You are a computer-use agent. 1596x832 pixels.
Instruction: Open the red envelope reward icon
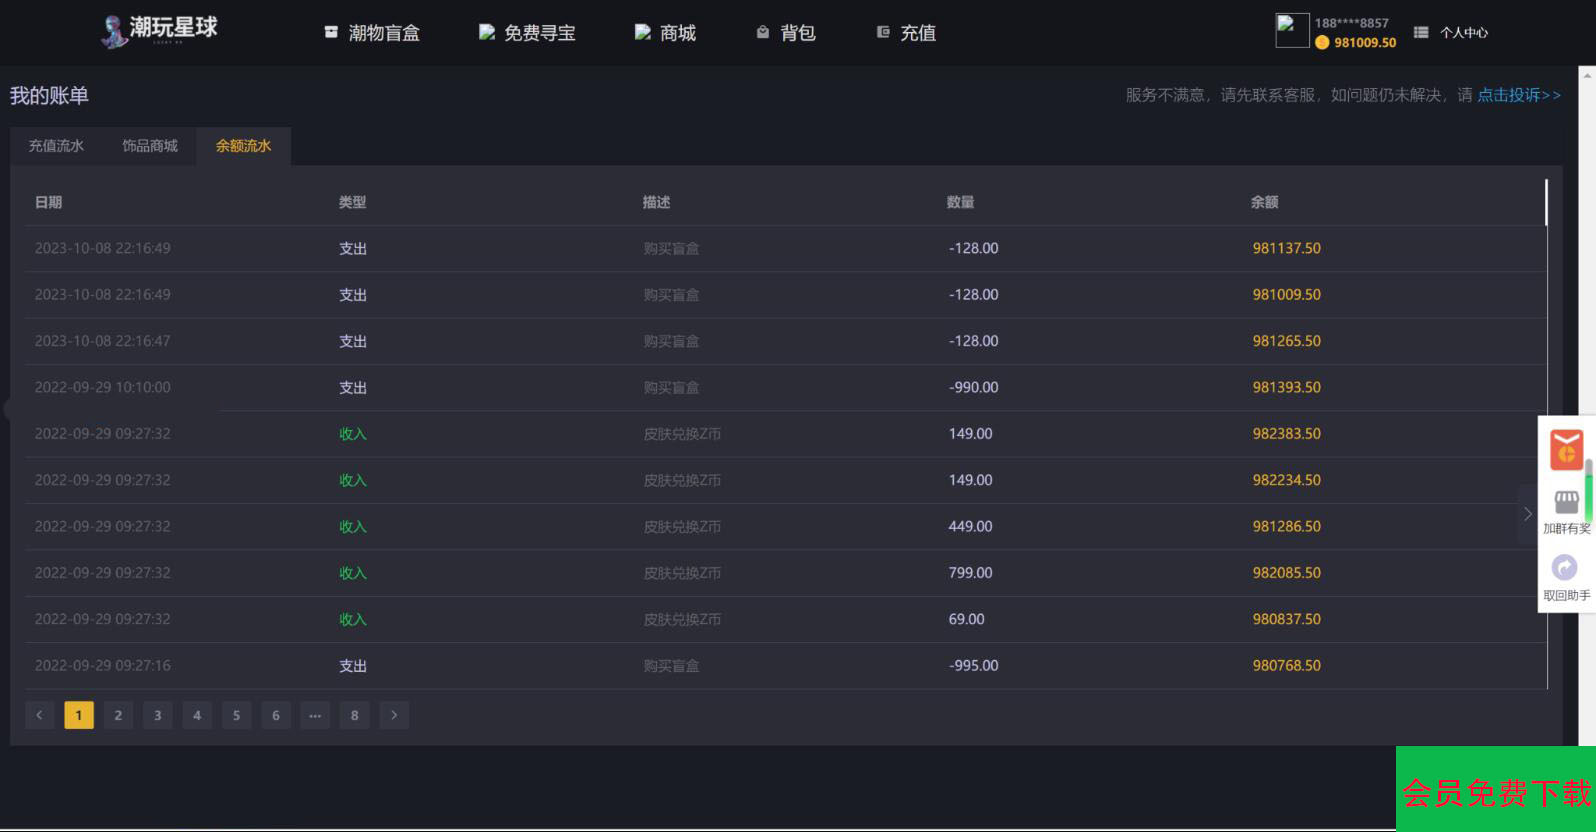(1566, 450)
